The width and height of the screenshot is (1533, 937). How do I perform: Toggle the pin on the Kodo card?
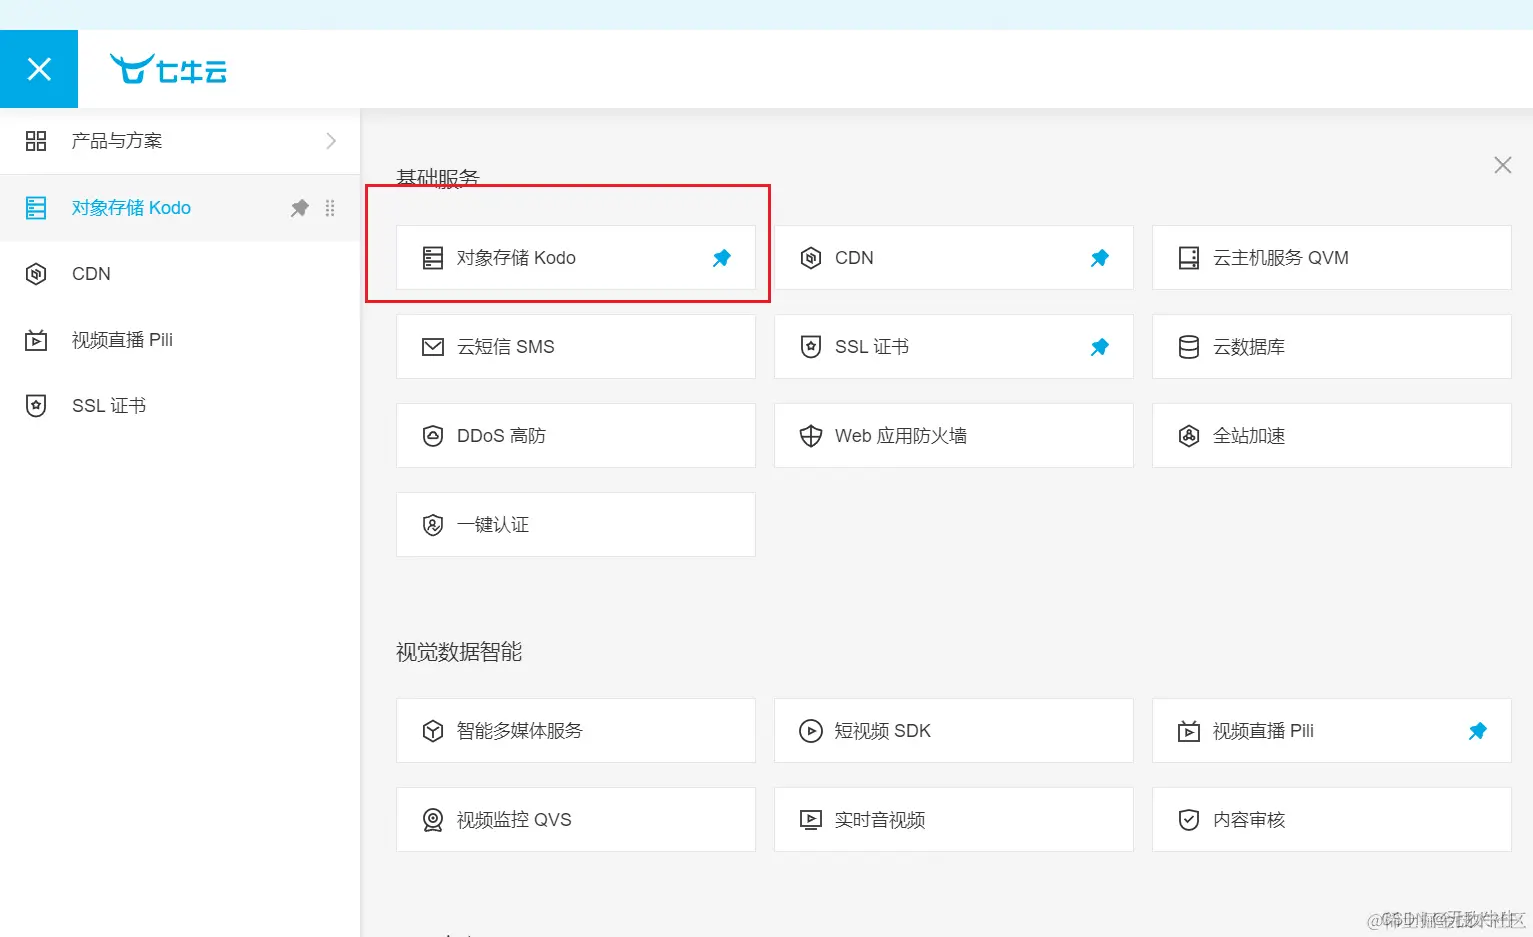pos(722,258)
